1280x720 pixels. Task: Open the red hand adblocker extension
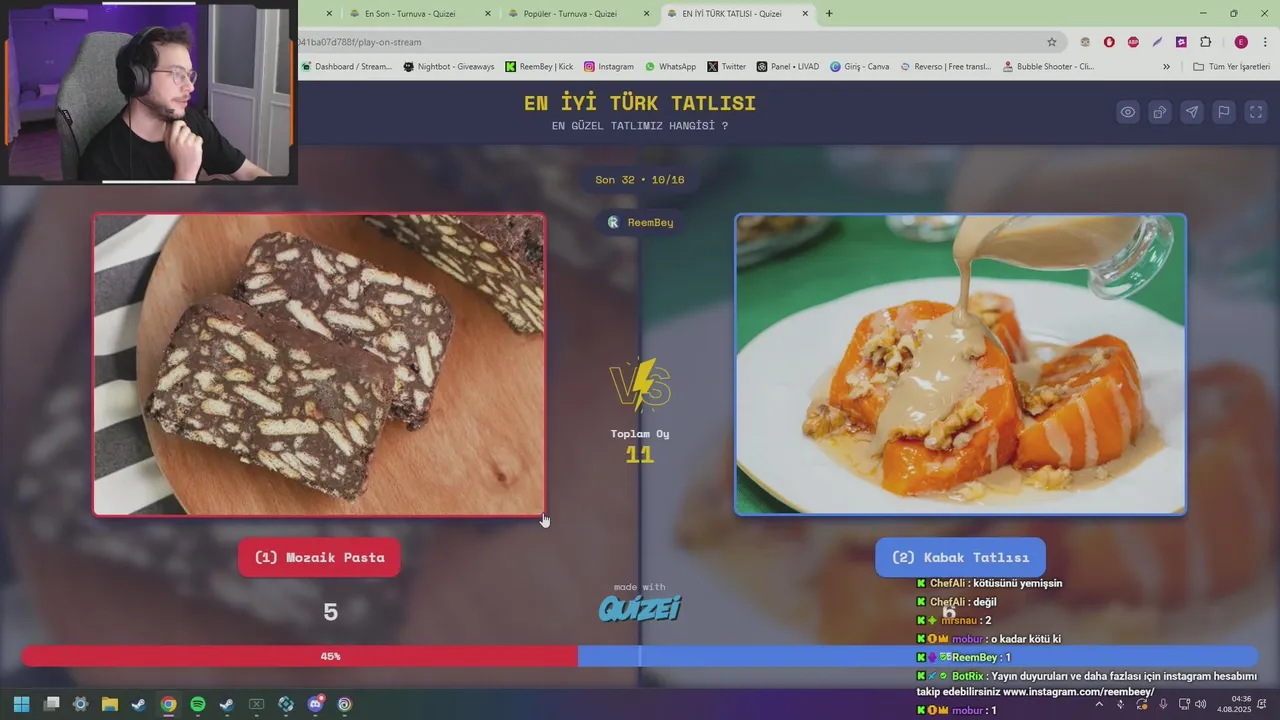[1109, 42]
